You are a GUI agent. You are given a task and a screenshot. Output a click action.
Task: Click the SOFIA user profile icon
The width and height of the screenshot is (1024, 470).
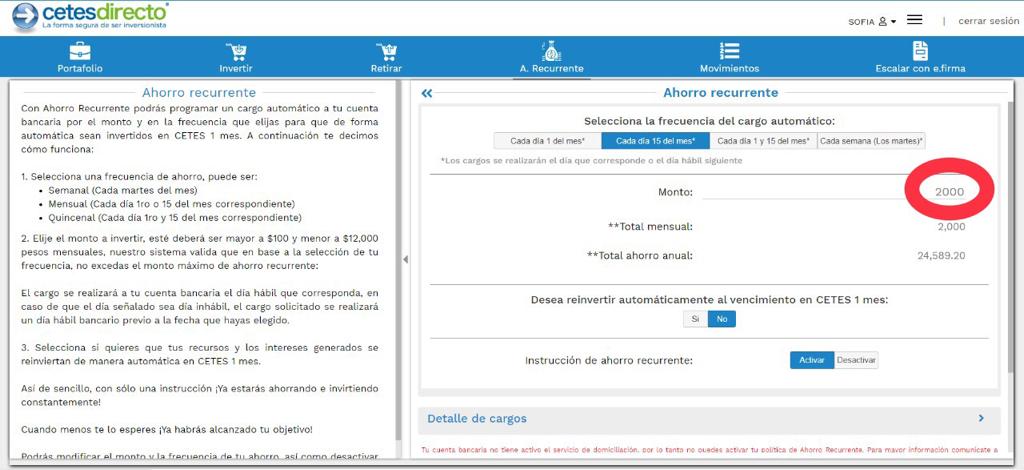[883, 21]
